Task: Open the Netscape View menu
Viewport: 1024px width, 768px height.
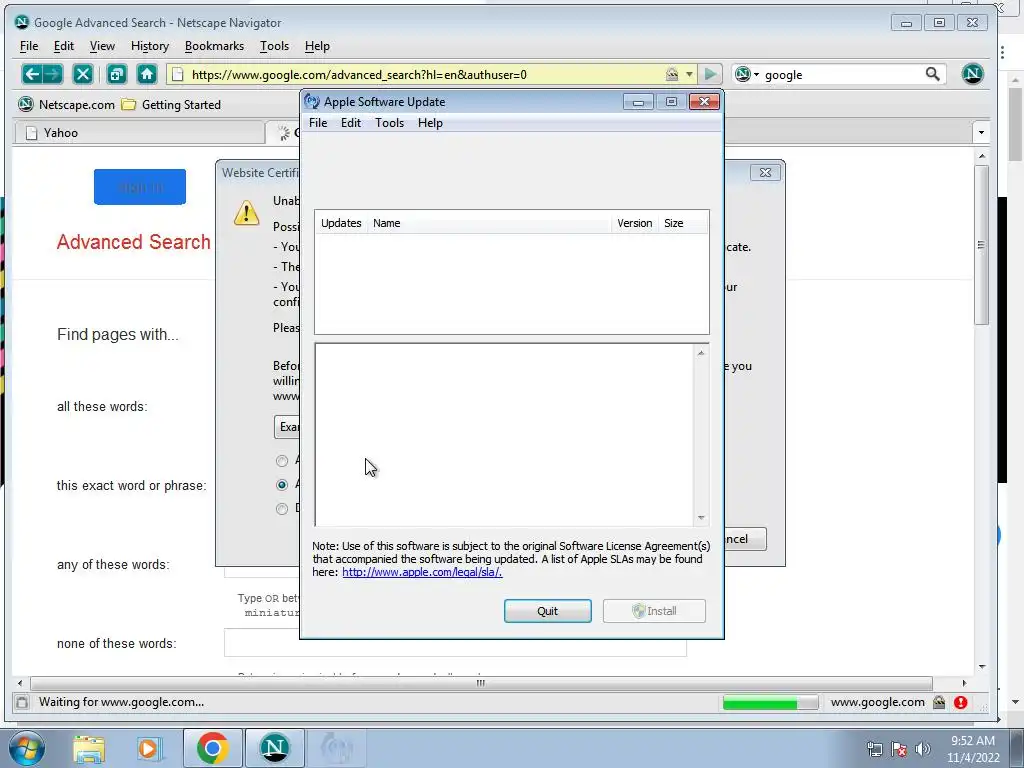Action: [102, 46]
